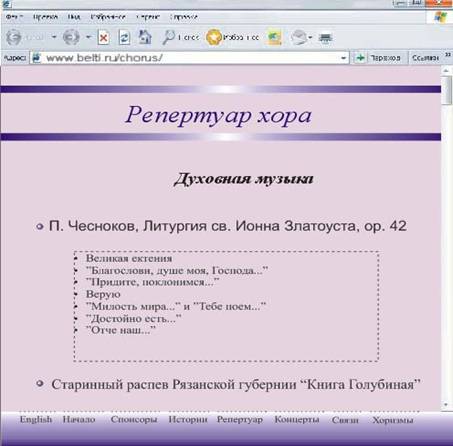
Task: Open the Репертуар footer link
Action: pos(240,420)
